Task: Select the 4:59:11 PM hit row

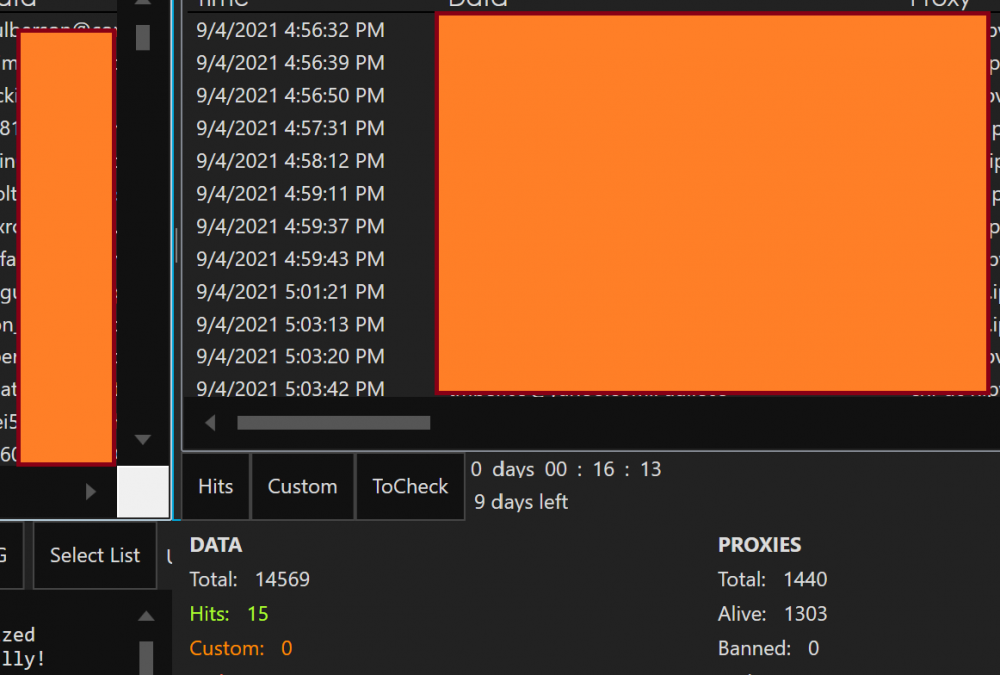Action: pyautogui.click(x=290, y=193)
